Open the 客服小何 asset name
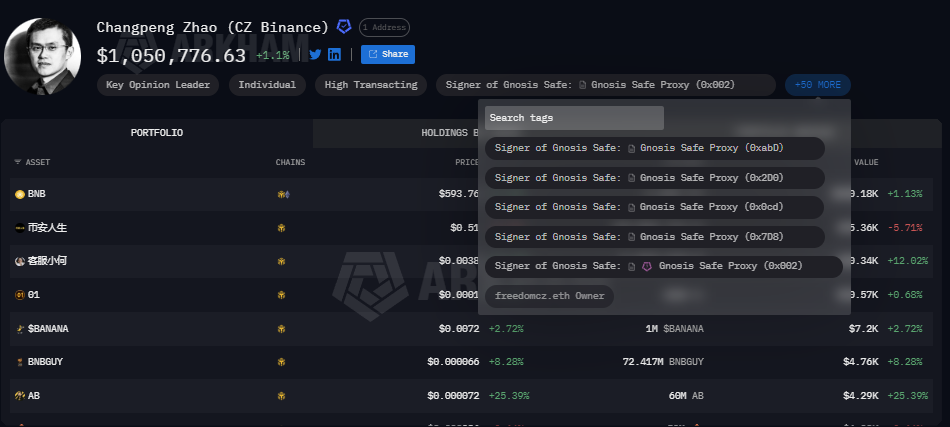 47,261
